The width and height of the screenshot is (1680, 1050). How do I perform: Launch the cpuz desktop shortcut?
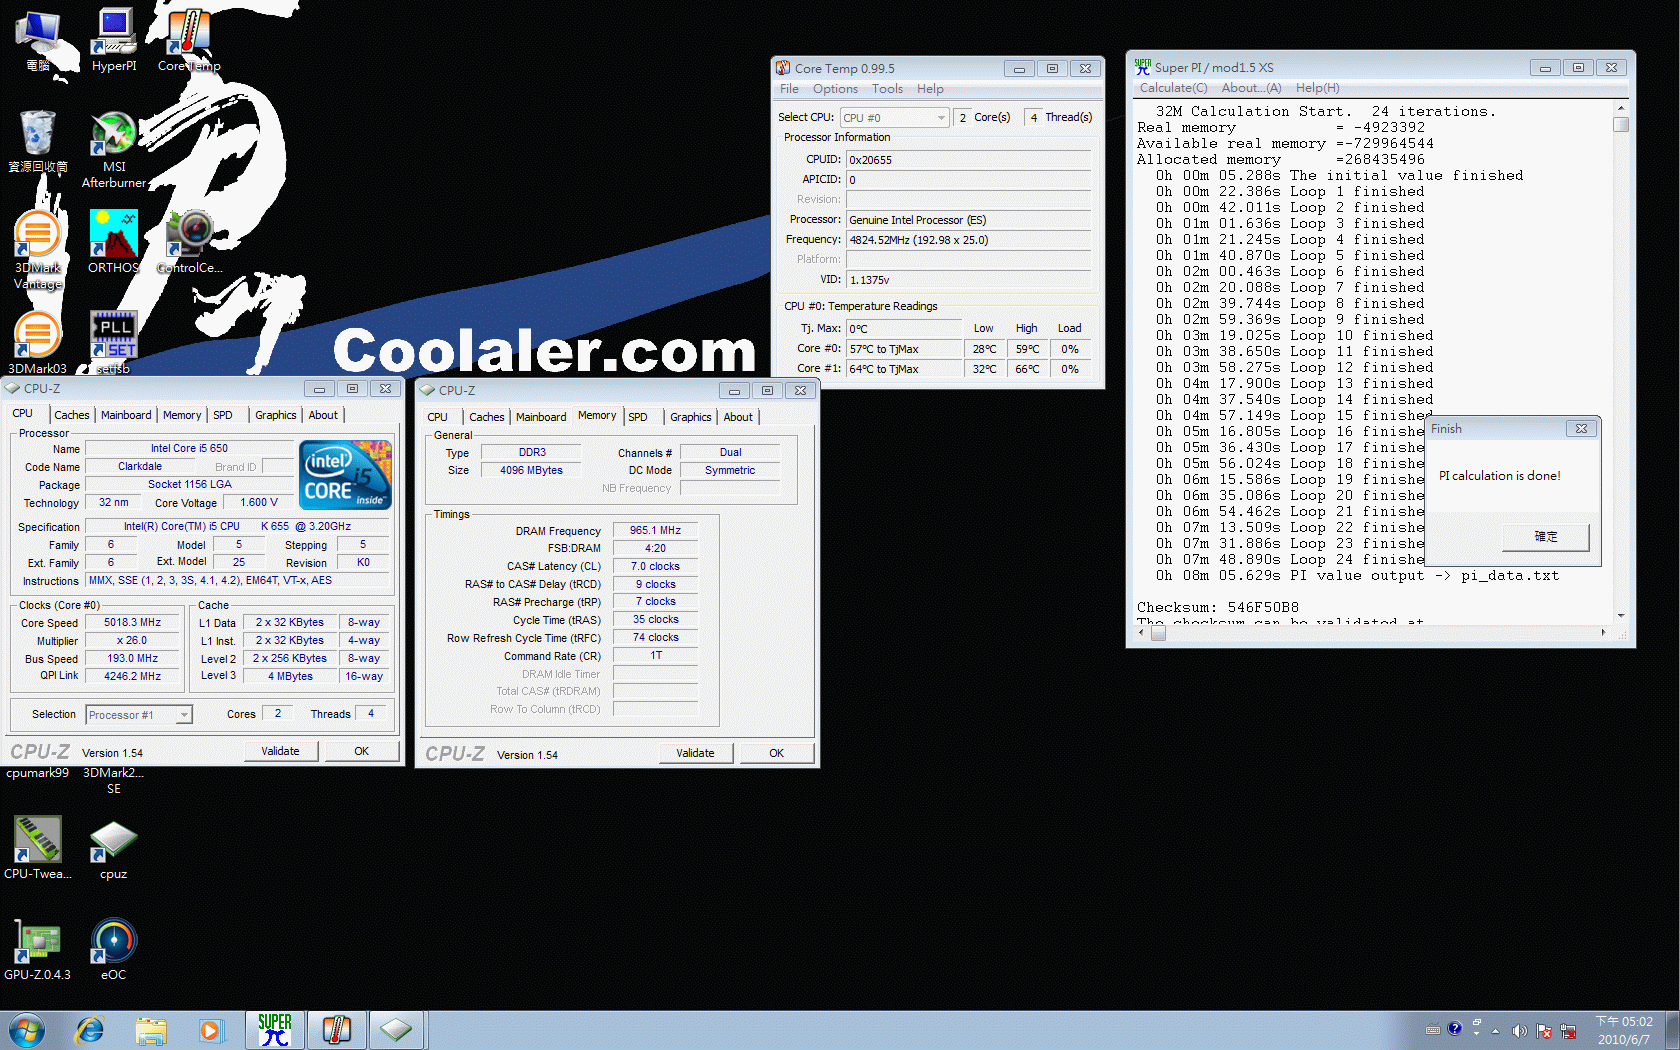click(x=114, y=849)
